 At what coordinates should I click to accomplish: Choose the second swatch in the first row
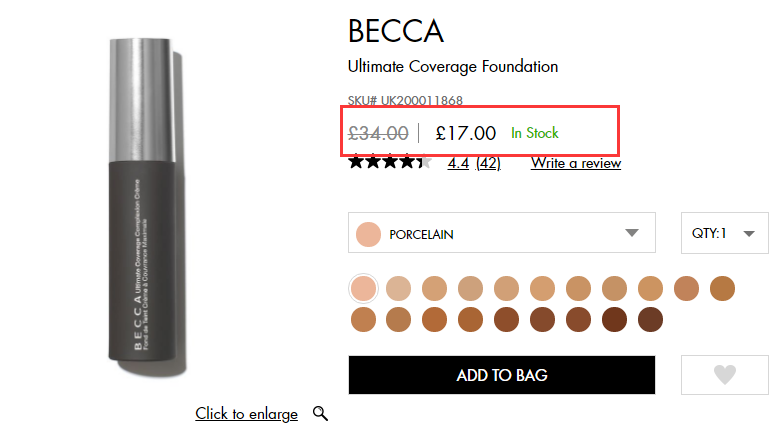point(398,289)
